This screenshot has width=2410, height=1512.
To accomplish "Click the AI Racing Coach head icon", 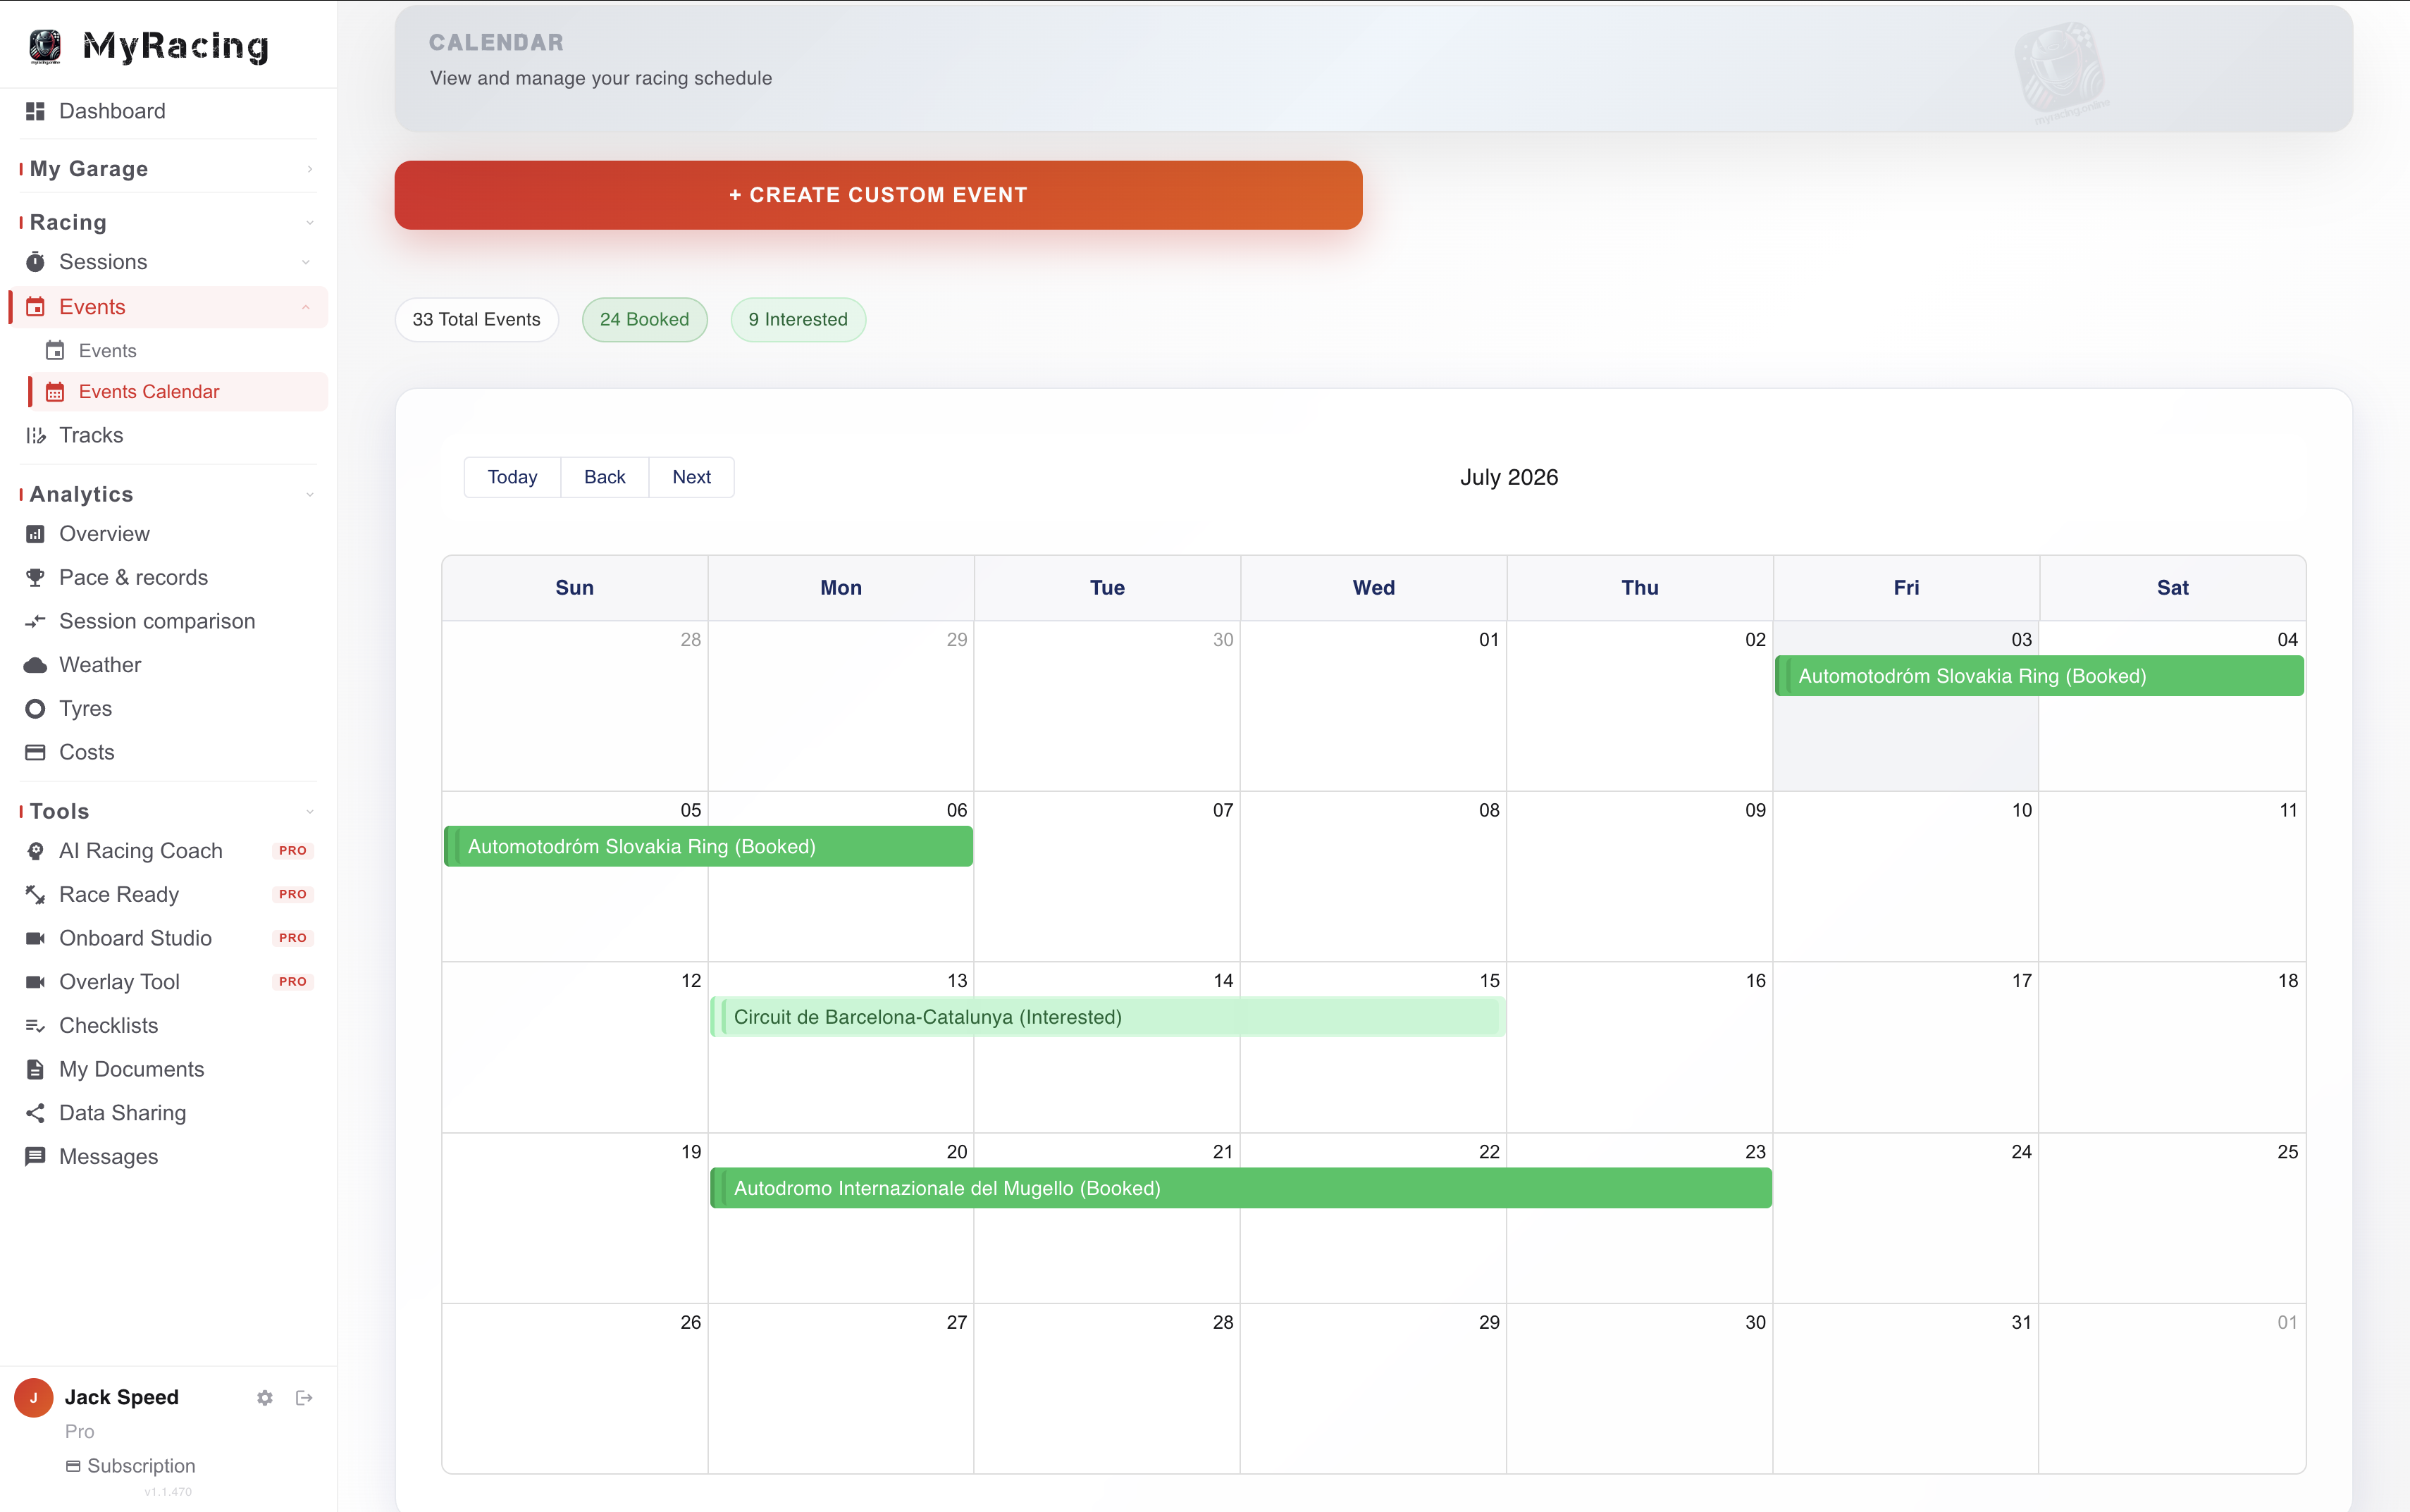I will coord(35,851).
